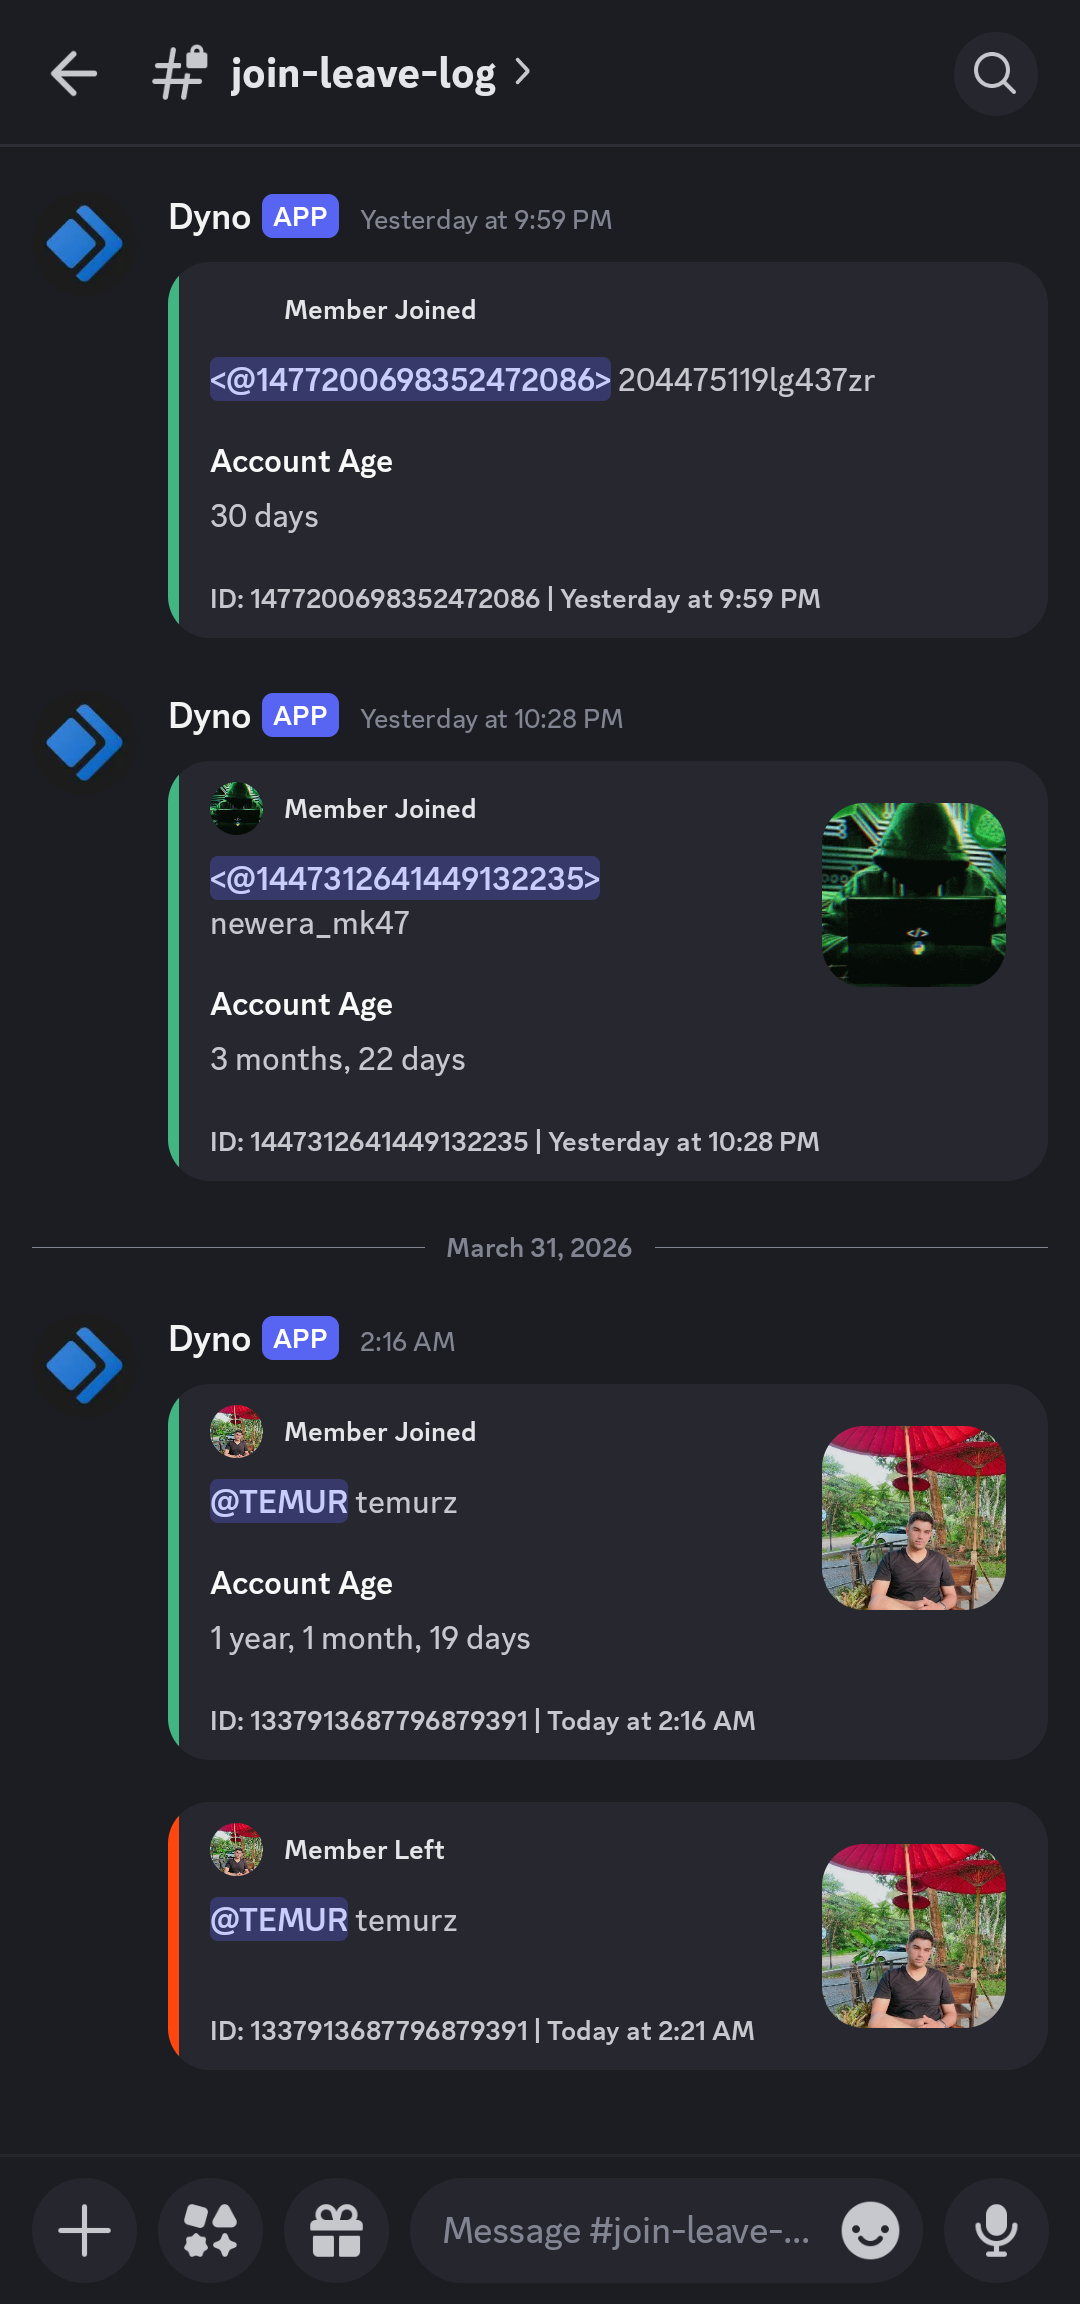
Task: Tap the user mention ending in 472086
Action: point(410,380)
